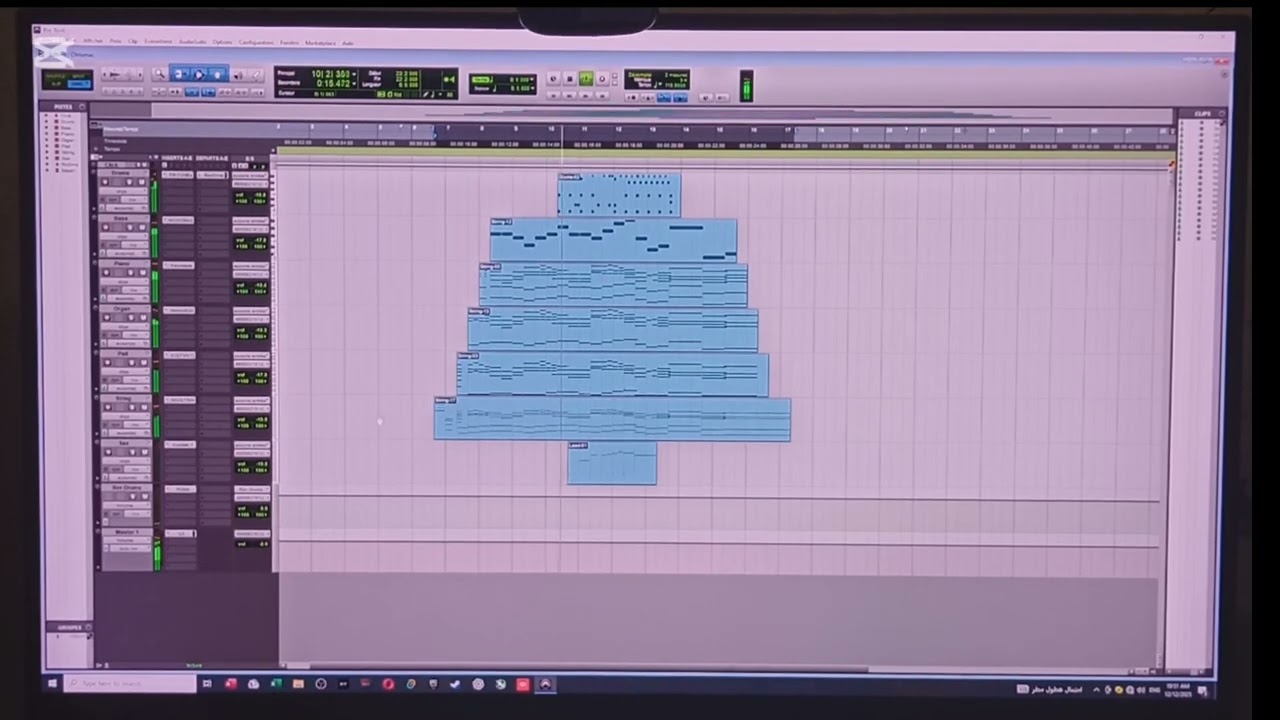Screen dimensions: 1280x720
Task: Open the PISTES track list menu
Action: [81, 107]
